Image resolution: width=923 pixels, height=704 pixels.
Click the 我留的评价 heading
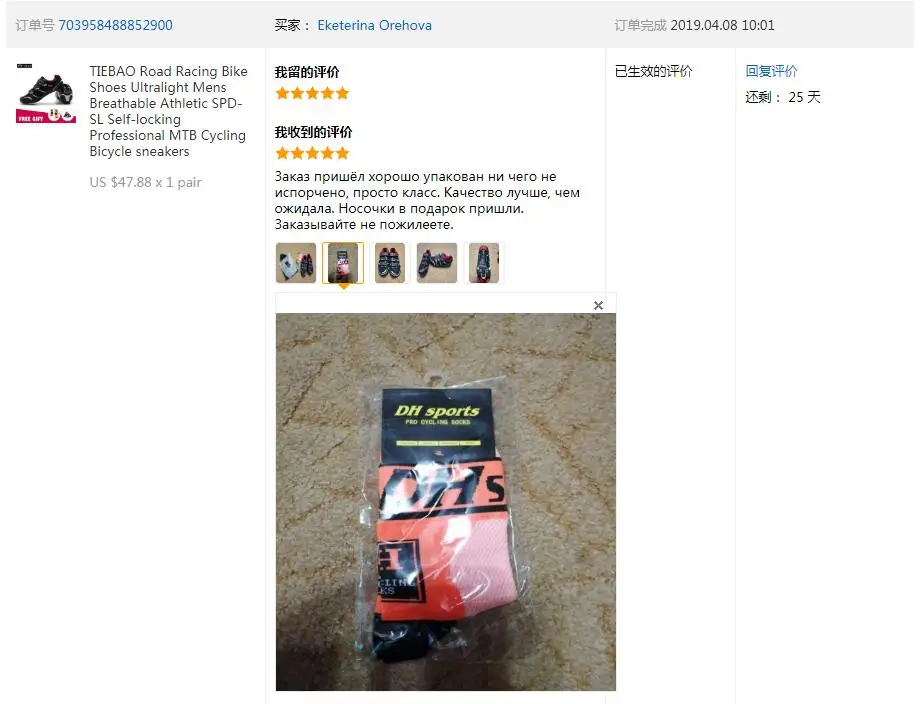click(x=307, y=72)
